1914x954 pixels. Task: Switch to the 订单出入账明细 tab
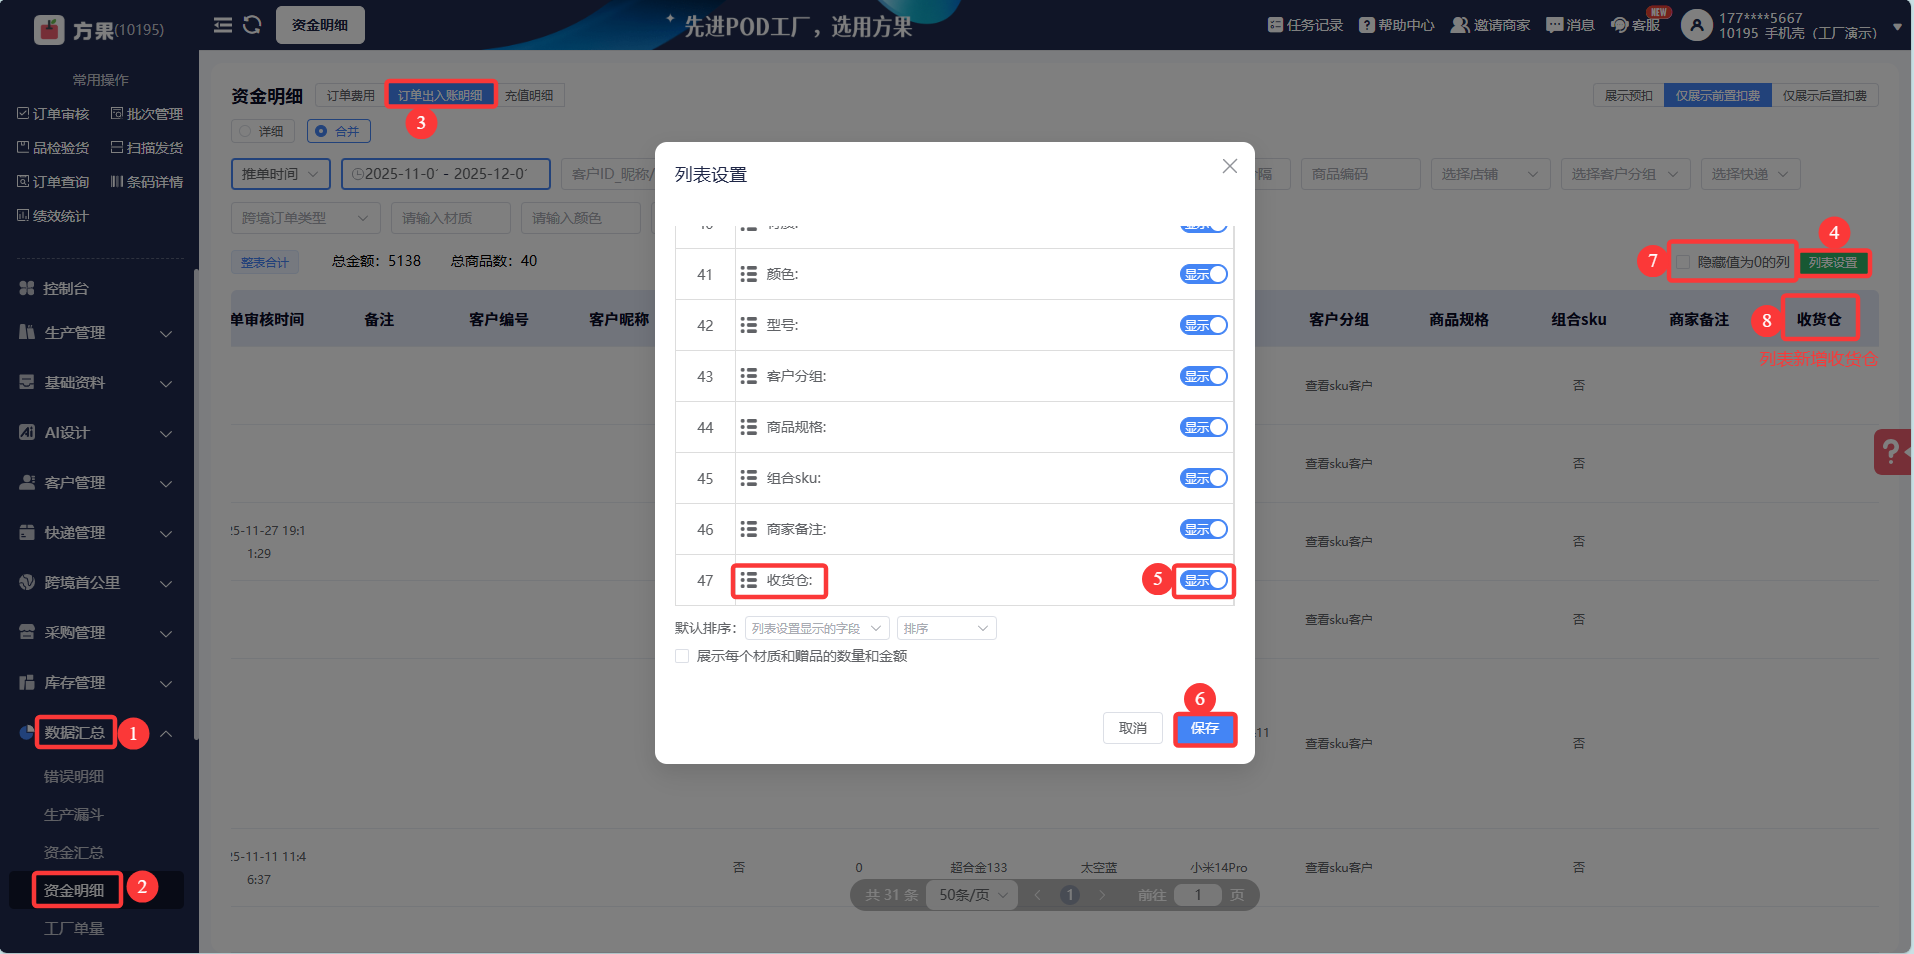click(x=440, y=95)
